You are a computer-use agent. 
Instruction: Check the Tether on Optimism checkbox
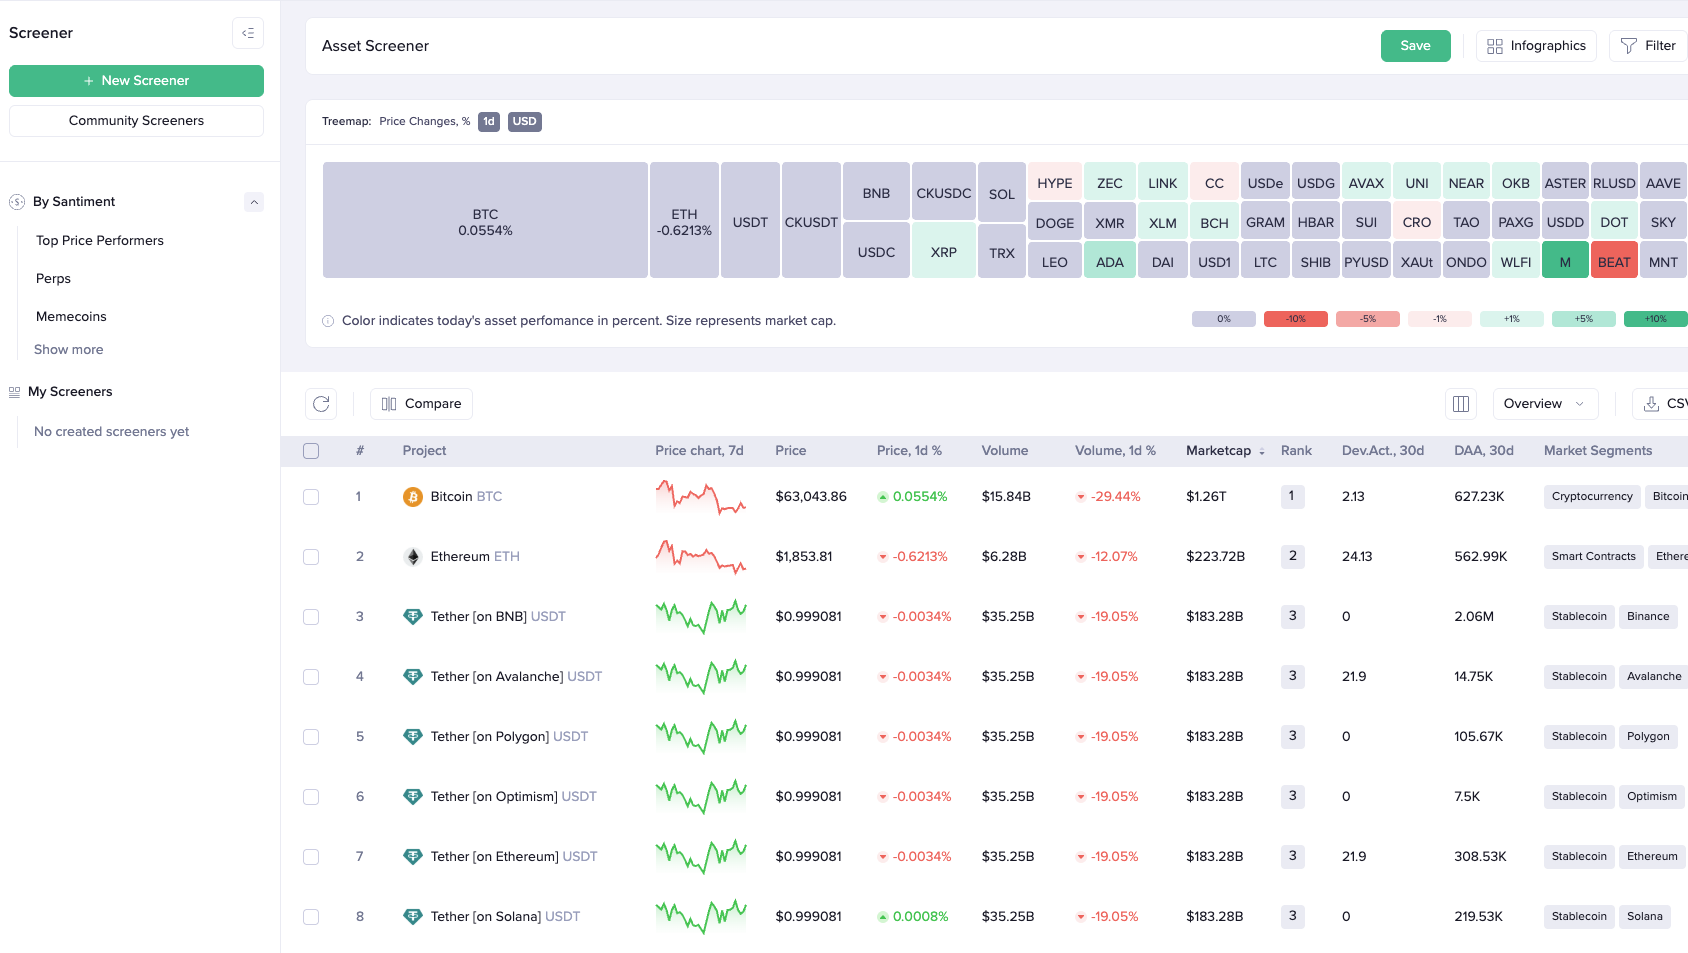pyautogui.click(x=311, y=797)
